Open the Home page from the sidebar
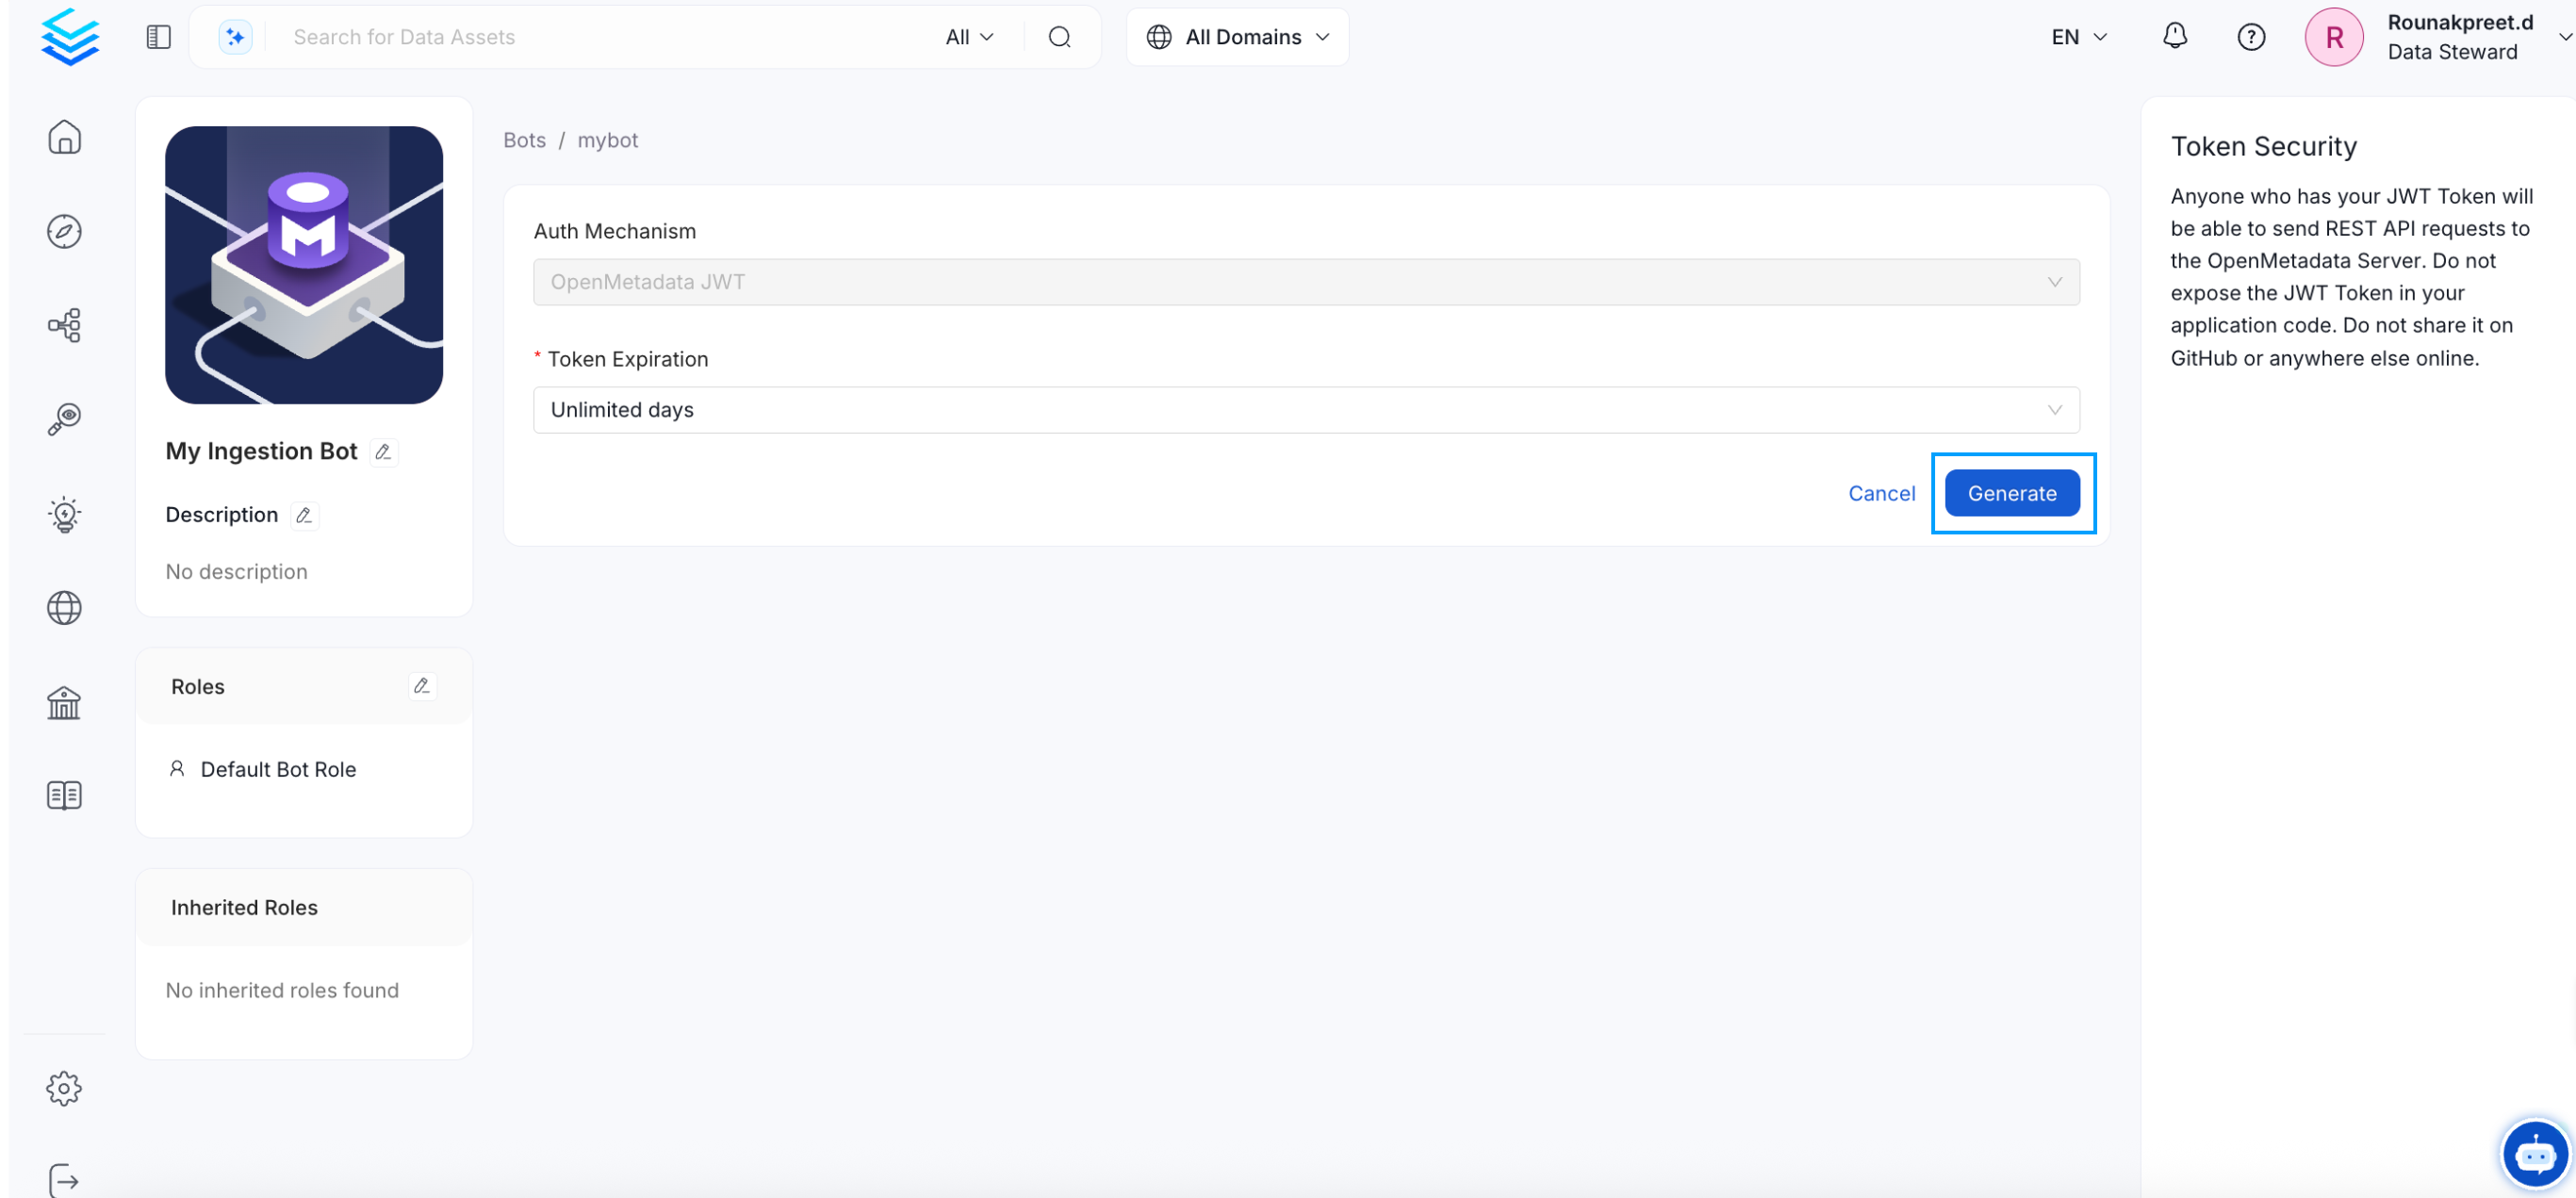 pyautogui.click(x=64, y=137)
